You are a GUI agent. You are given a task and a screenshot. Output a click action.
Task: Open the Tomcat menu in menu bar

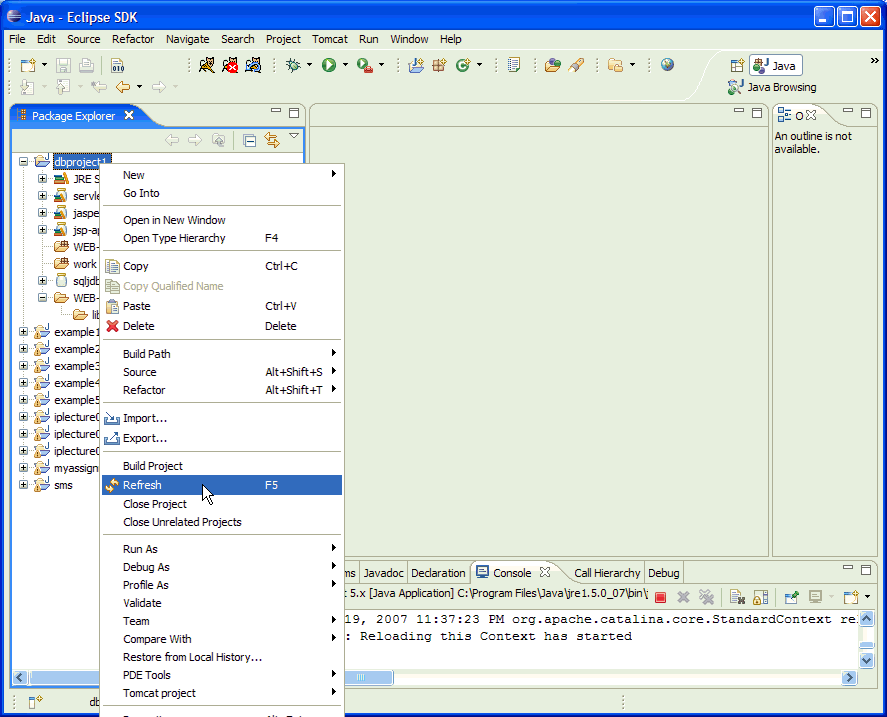click(x=329, y=39)
